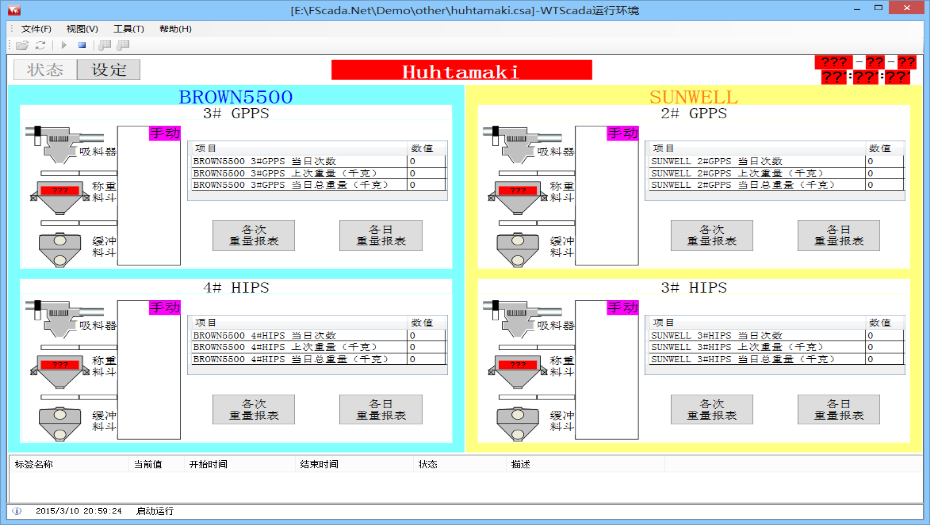This screenshot has height=526, width=931.
Task: Select row SUNWELL 2#GPPS 上次重量（千克）
Action: tap(777, 173)
